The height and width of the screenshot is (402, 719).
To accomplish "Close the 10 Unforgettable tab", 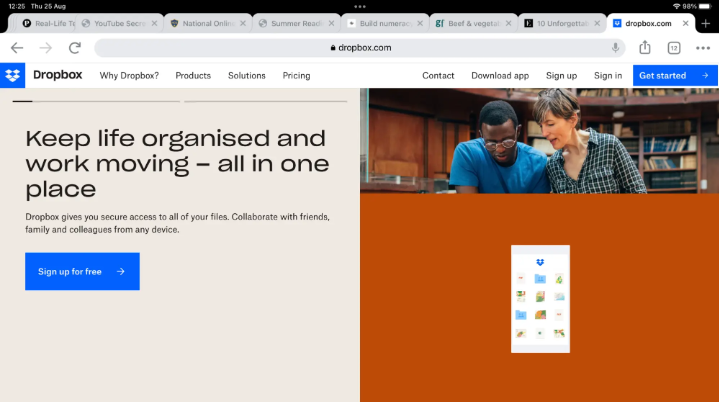I will pyautogui.click(x=597, y=23).
